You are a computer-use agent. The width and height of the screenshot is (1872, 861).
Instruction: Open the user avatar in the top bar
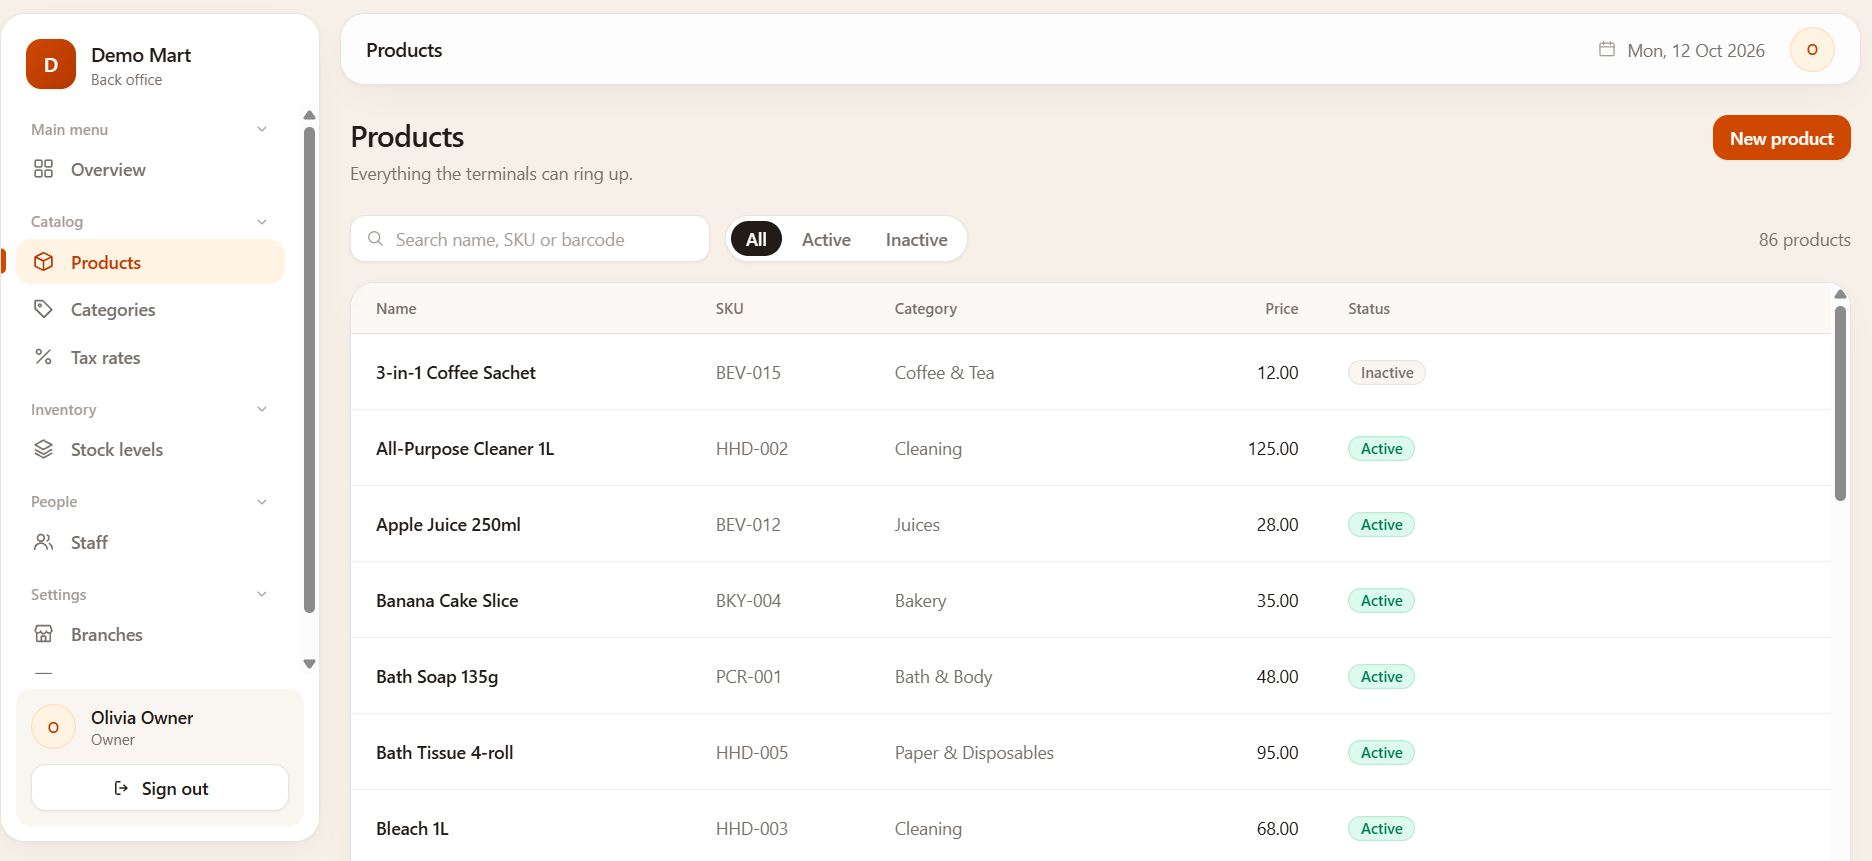click(x=1812, y=50)
